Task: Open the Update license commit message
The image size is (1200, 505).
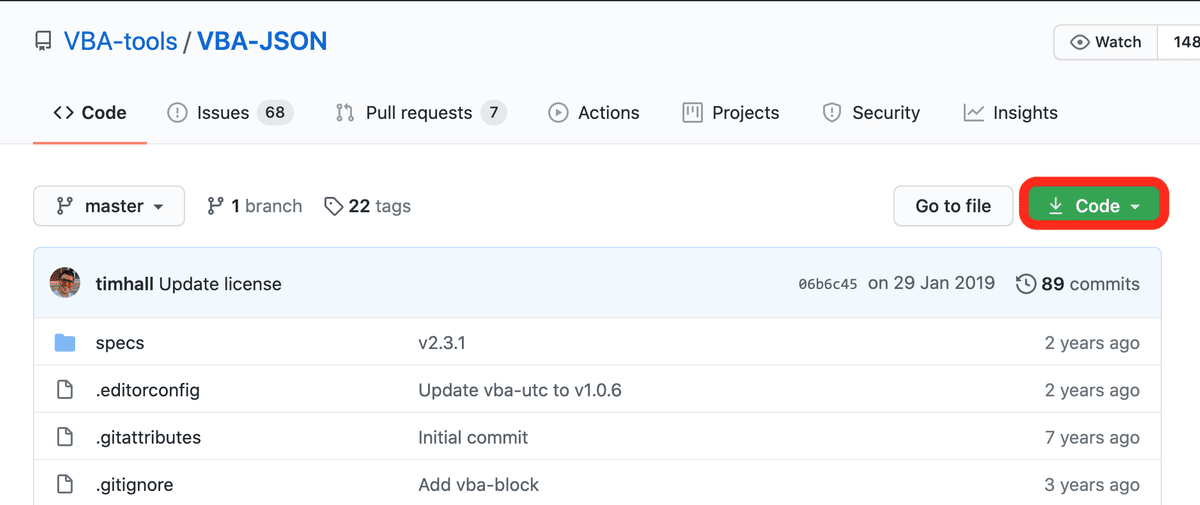Action: pos(220,284)
